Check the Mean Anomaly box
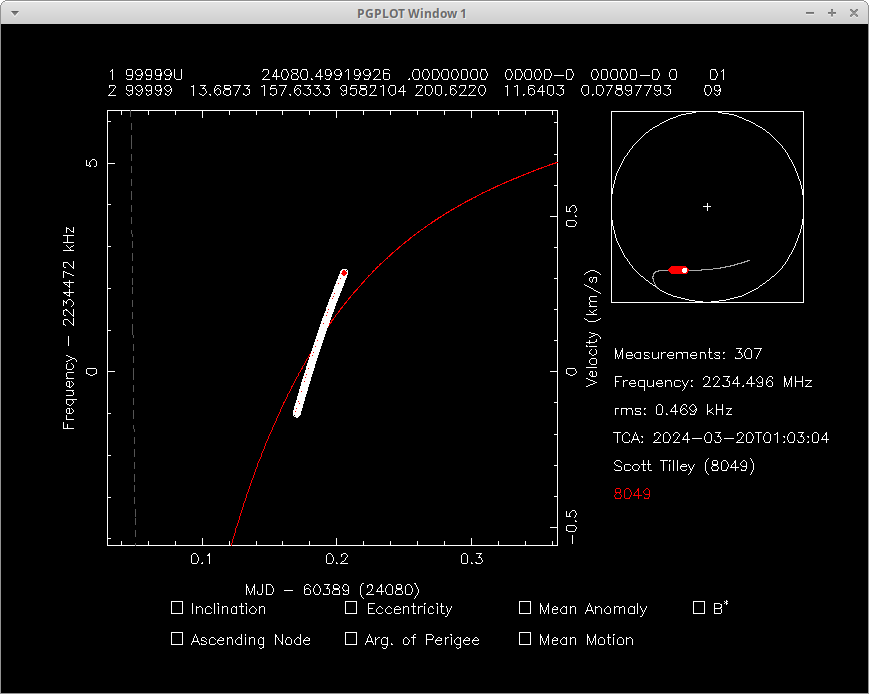 (x=525, y=608)
